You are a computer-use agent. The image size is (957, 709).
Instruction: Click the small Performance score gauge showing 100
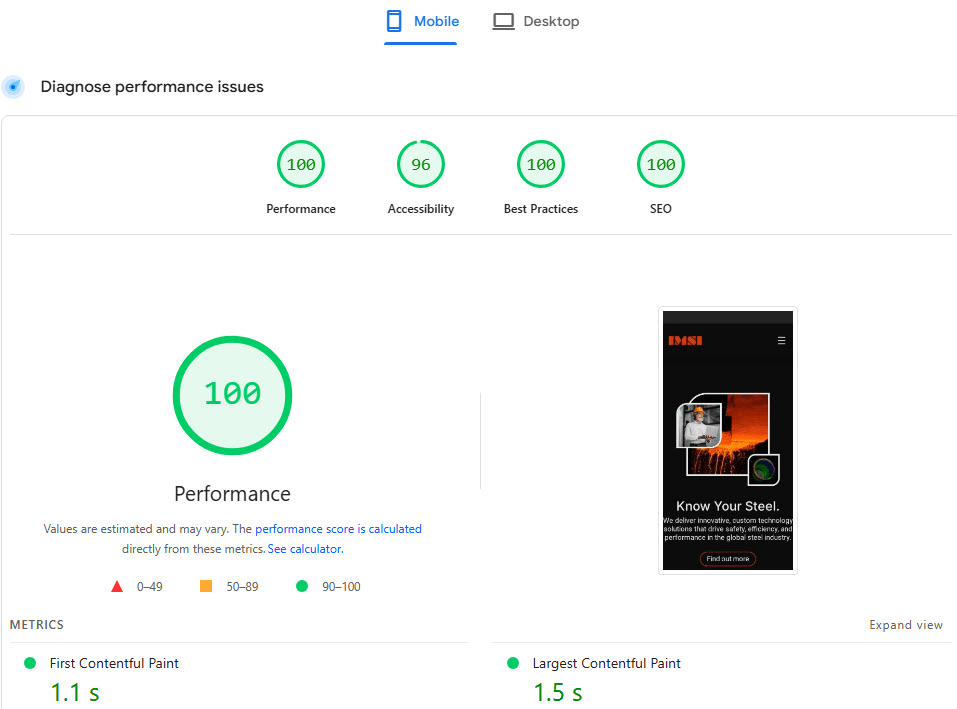300,164
